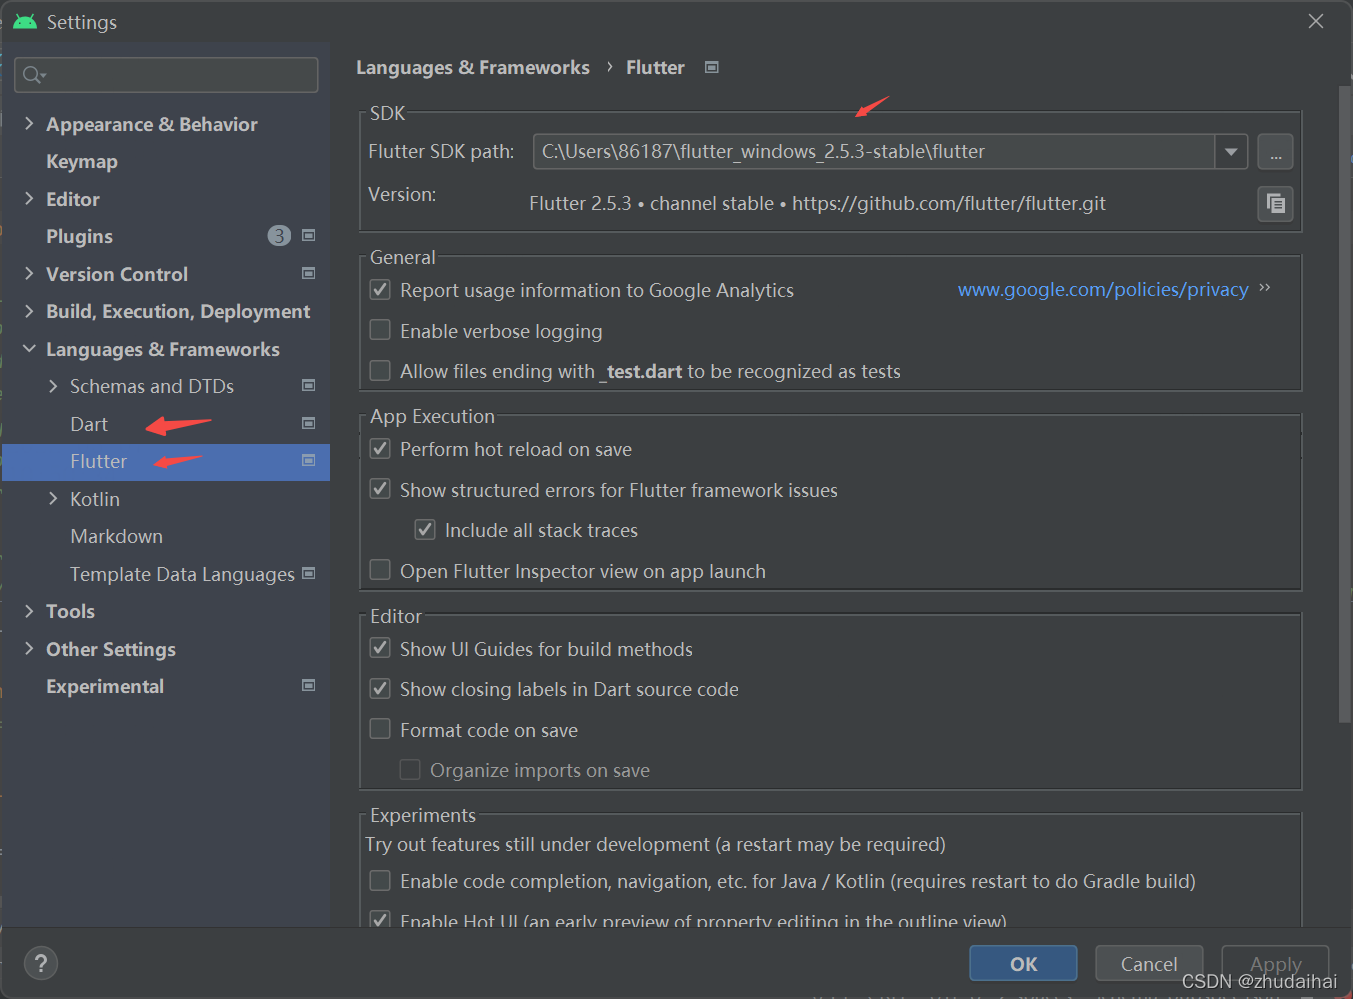Open Template Data Languages settings
The image size is (1353, 999).
click(182, 574)
